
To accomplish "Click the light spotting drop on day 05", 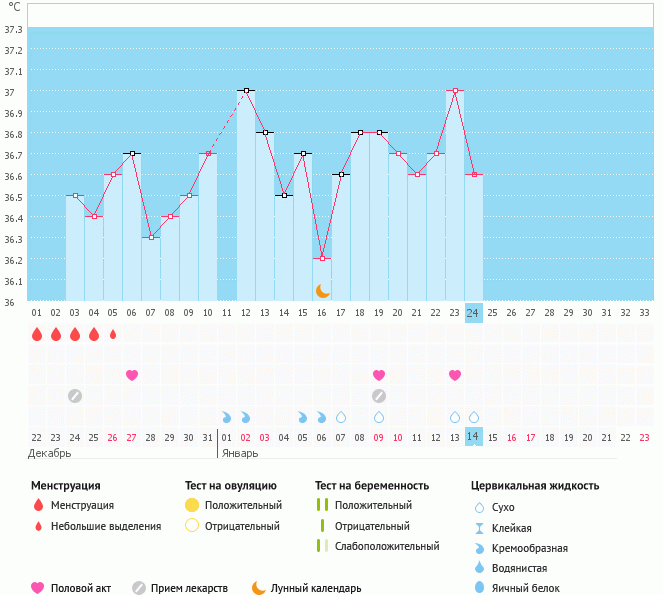I will tap(113, 334).
